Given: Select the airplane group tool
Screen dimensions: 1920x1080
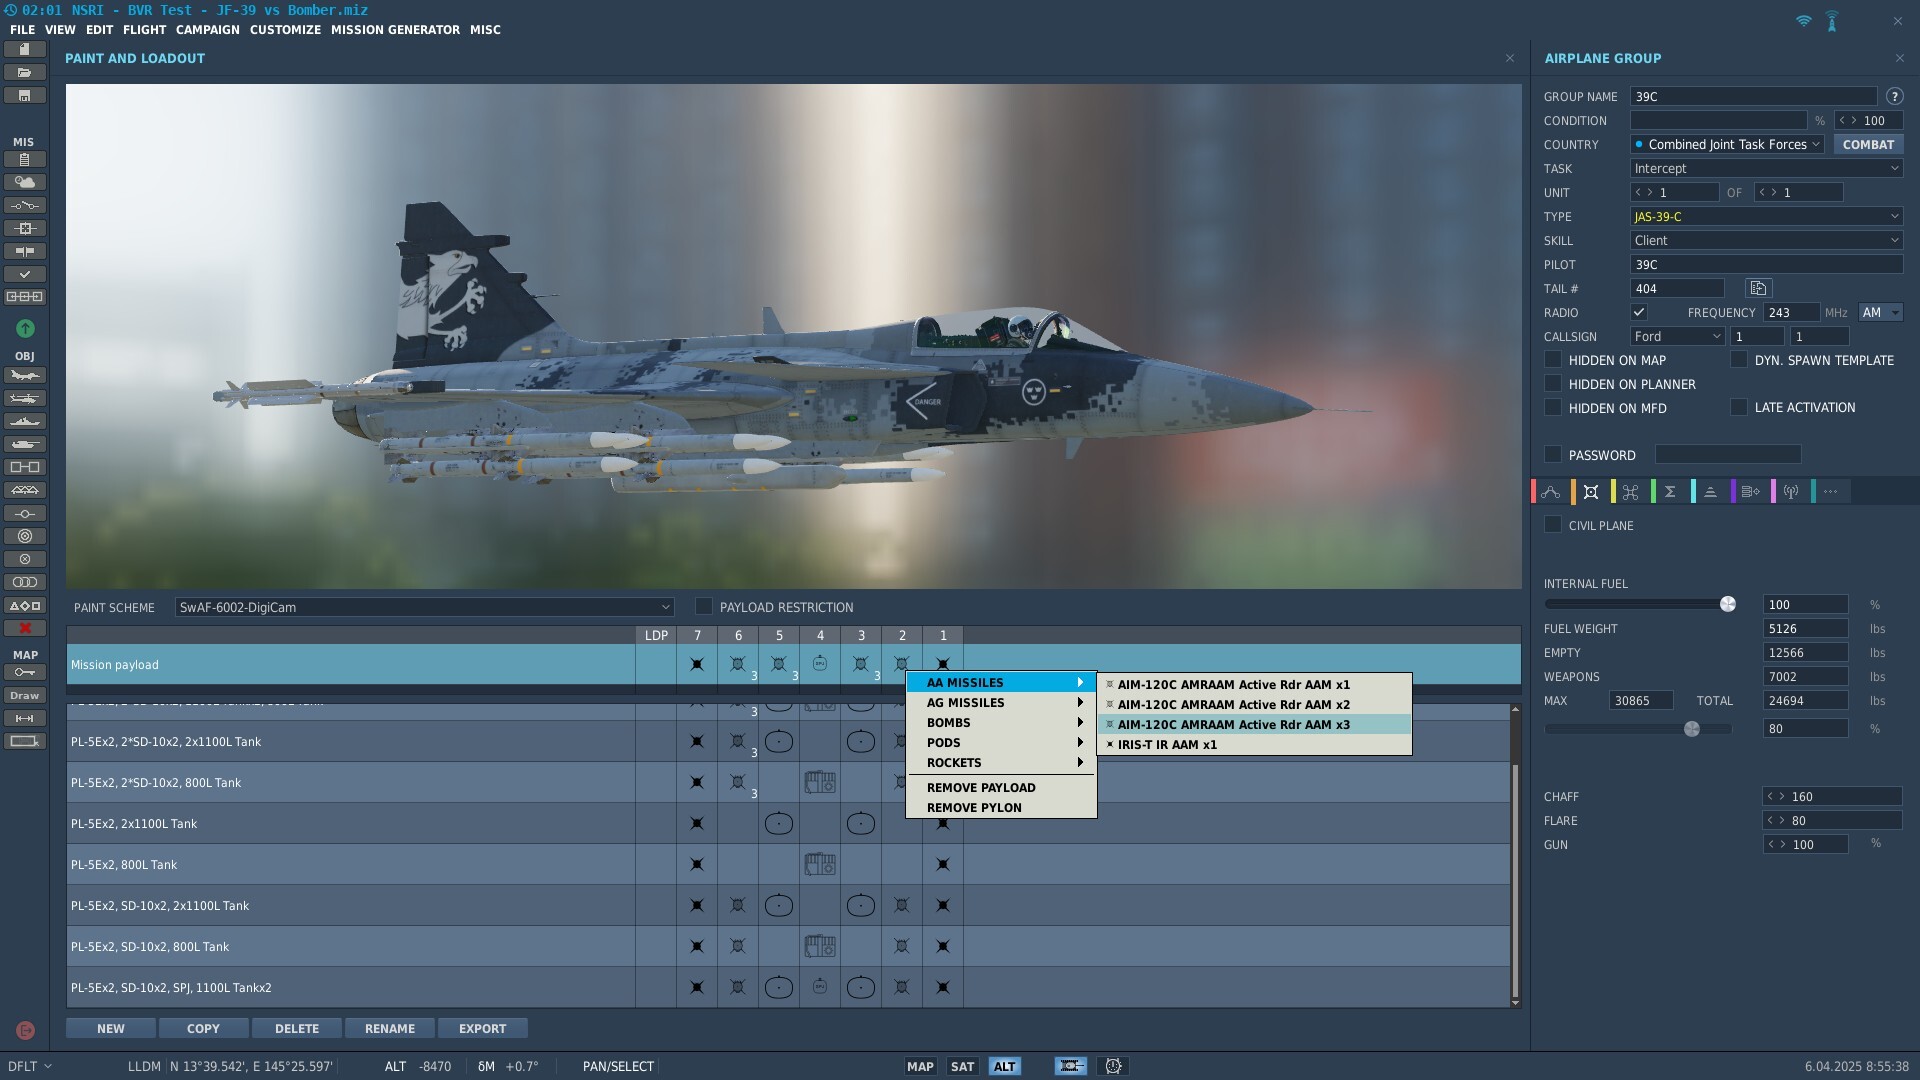Looking at the screenshot, I should (25, 375).
